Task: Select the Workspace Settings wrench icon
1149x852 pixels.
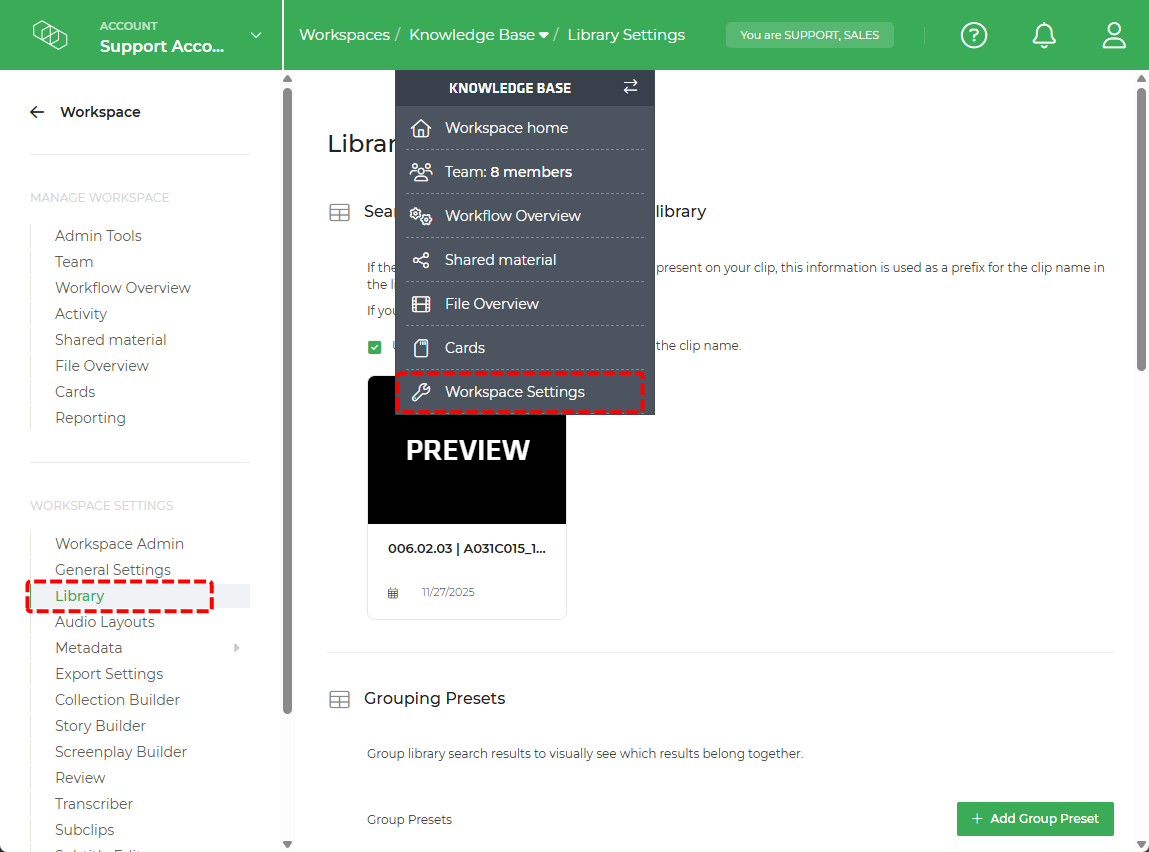Action: click(420, 391)
